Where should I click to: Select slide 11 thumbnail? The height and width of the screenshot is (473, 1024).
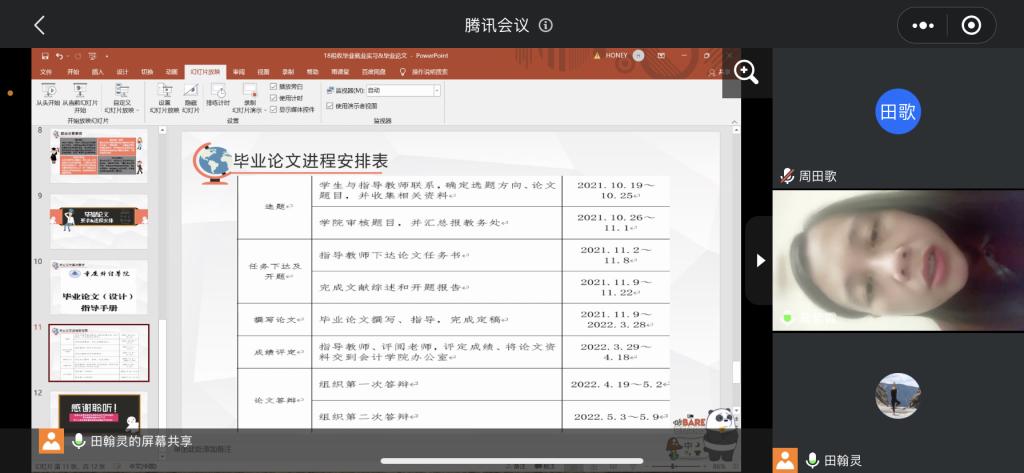point(99,353)
